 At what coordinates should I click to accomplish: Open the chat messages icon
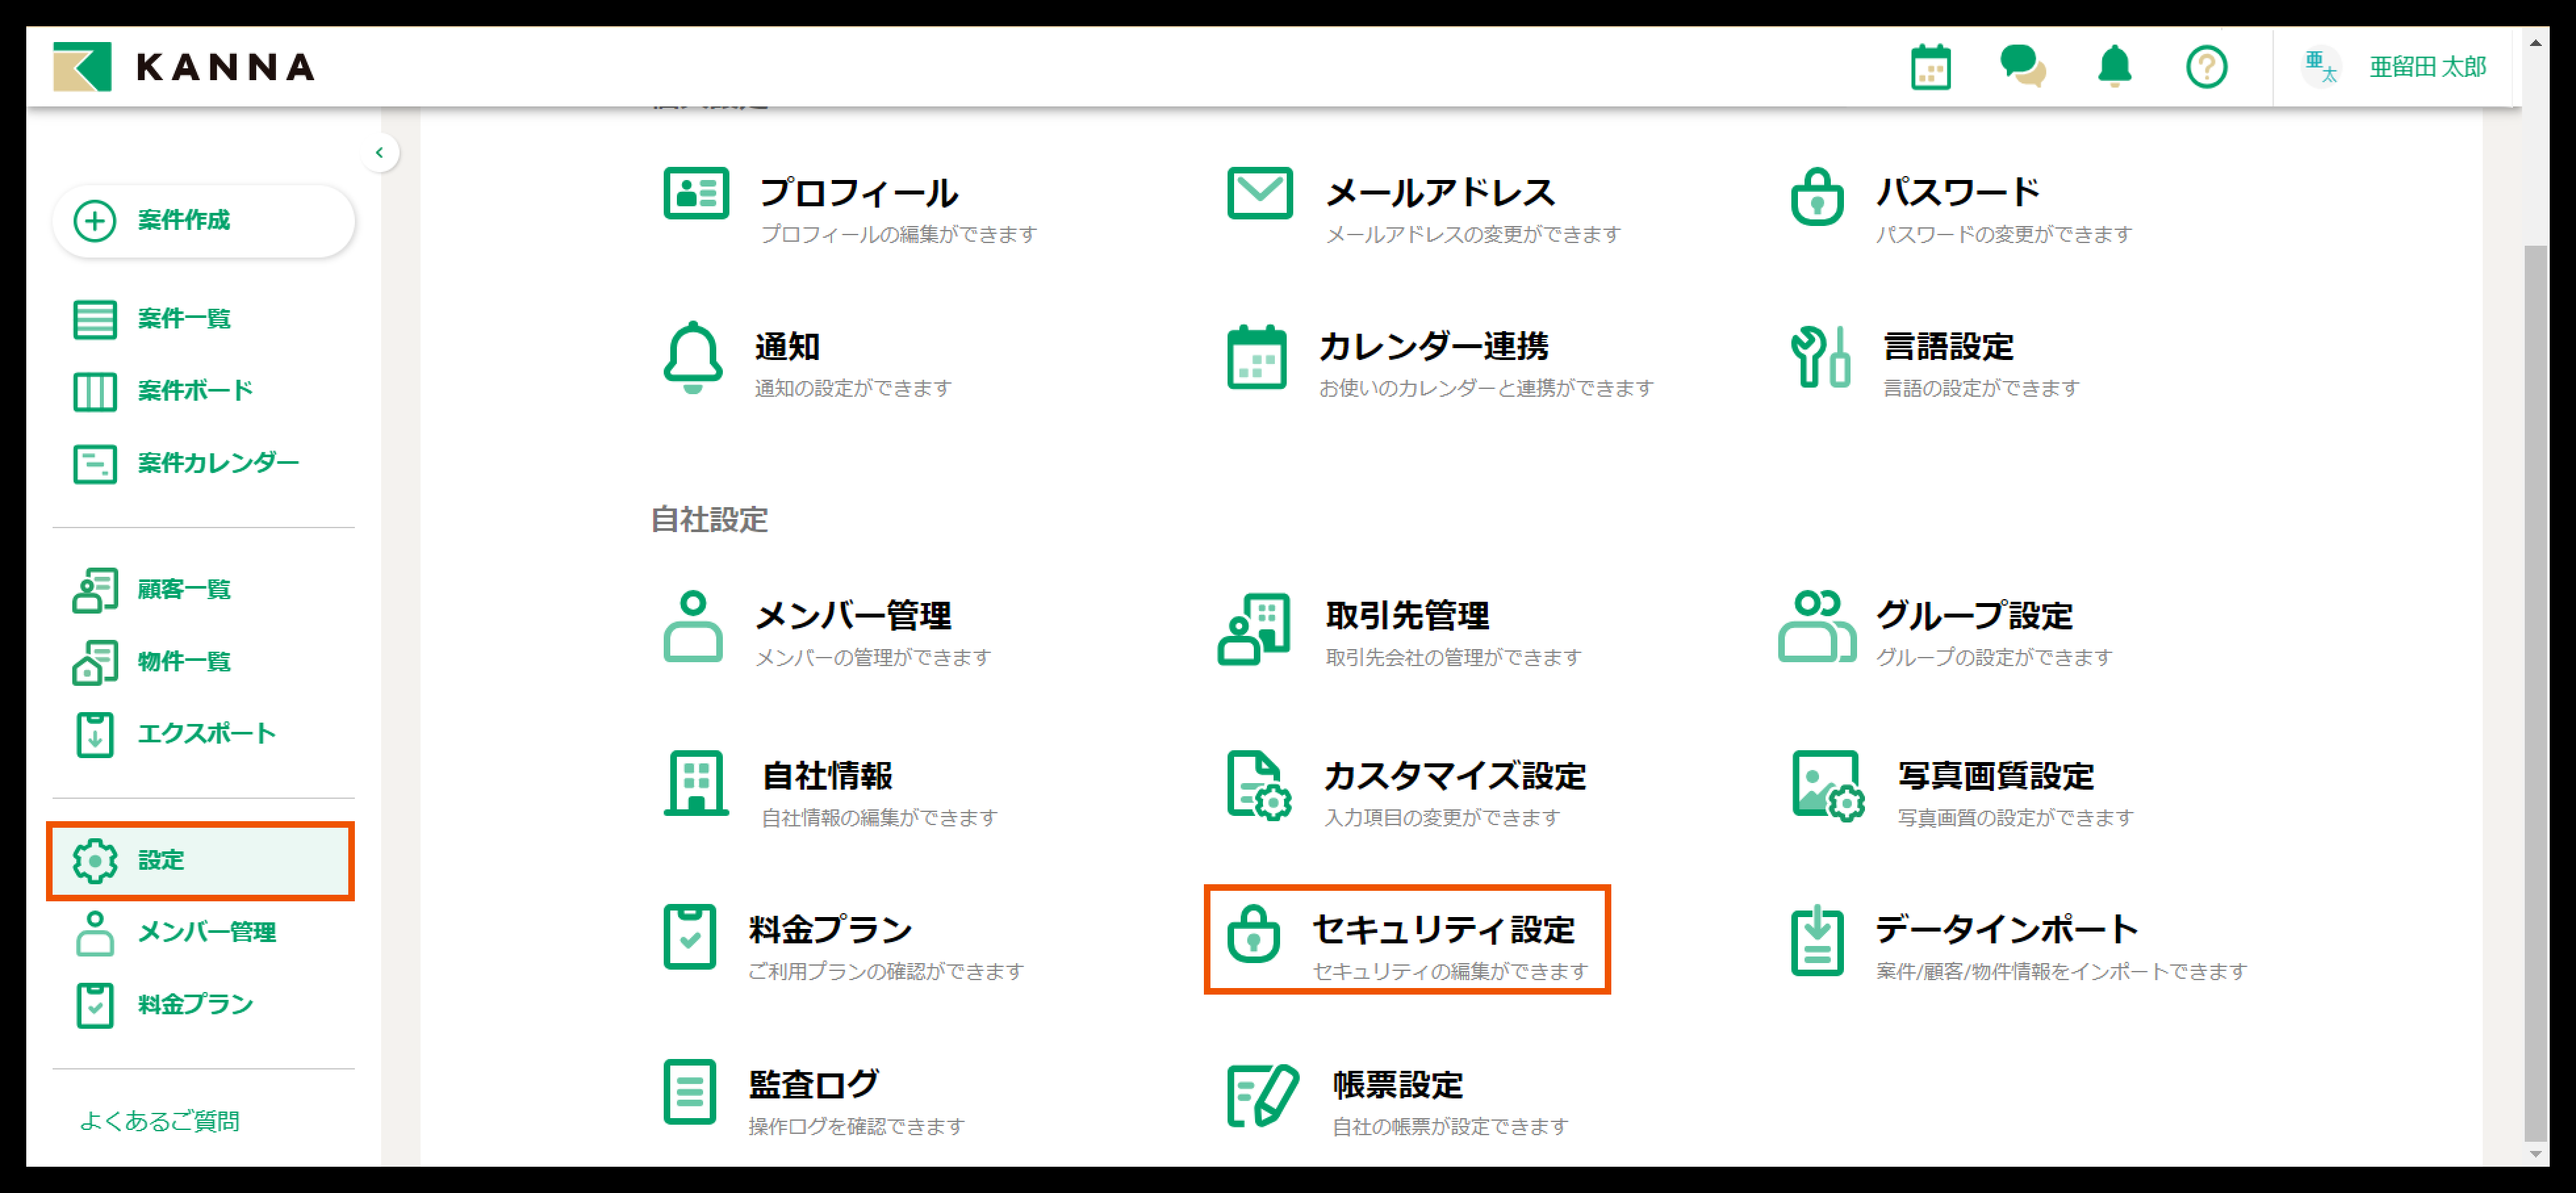point(2023,67)
